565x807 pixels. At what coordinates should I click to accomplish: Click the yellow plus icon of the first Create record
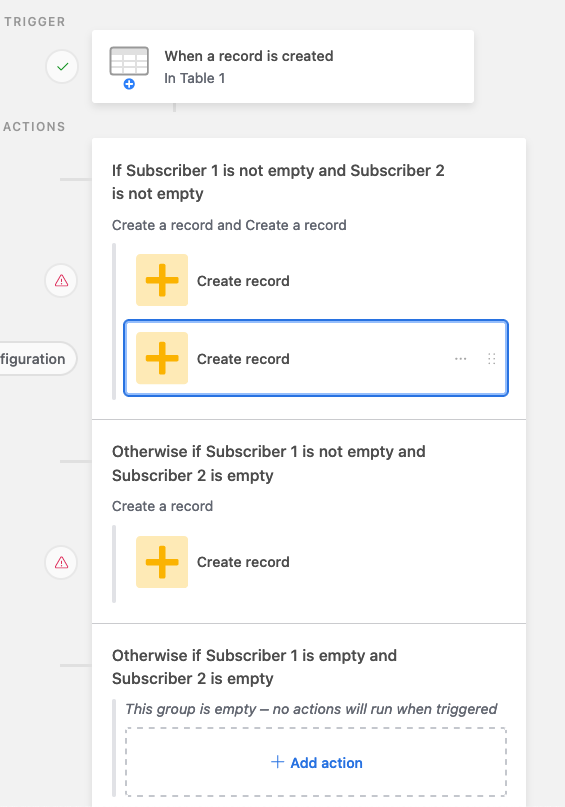[162, 280]
